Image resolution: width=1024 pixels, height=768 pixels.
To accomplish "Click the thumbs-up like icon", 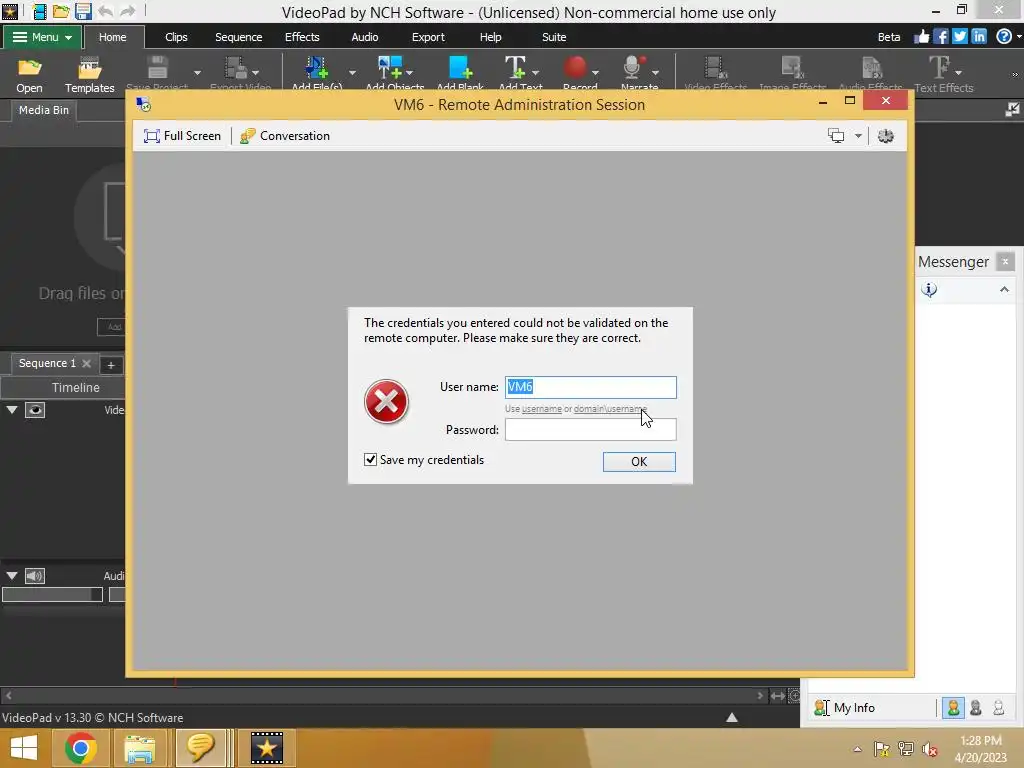I will click(921, 37).
